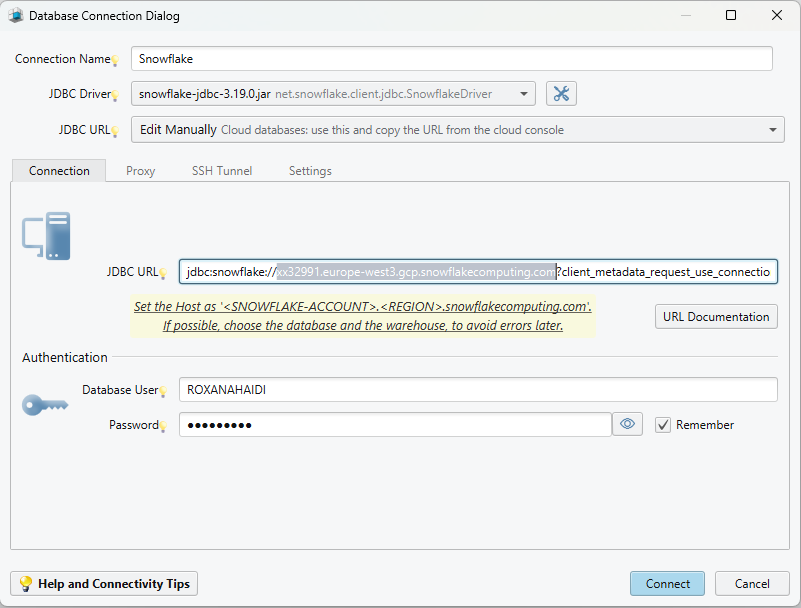This screenshot has height=608, width=801.
Task: Open URL Documentation
Action: 716,317
